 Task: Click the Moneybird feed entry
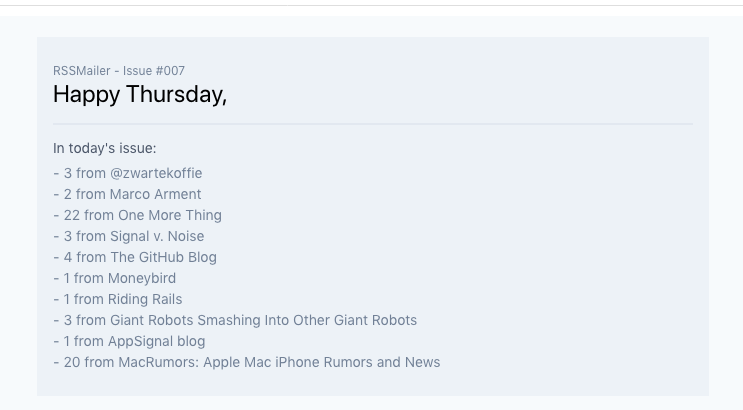pyautogui.click(x=142, y=278)
